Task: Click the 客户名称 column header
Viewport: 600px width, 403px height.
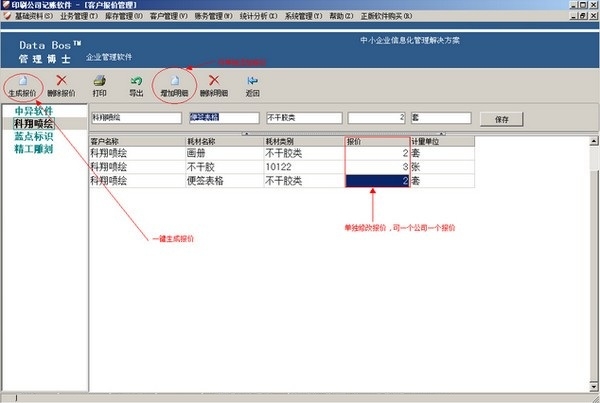Action: coord(137,142)
